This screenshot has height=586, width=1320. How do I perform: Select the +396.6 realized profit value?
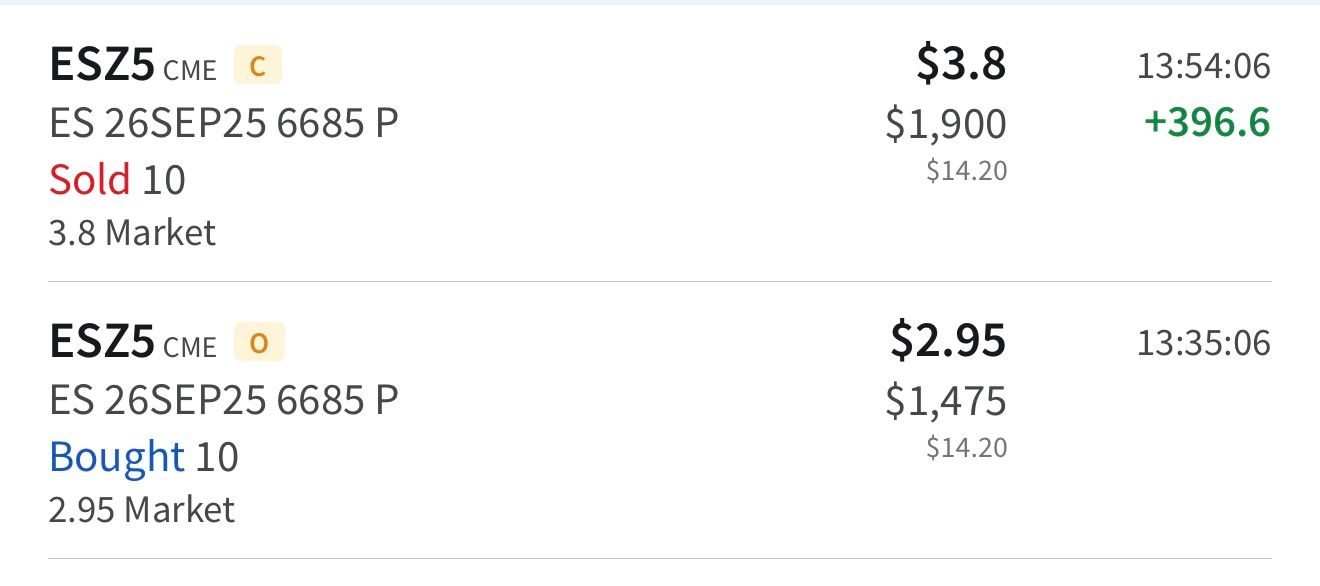click(x=1207, y=124)
